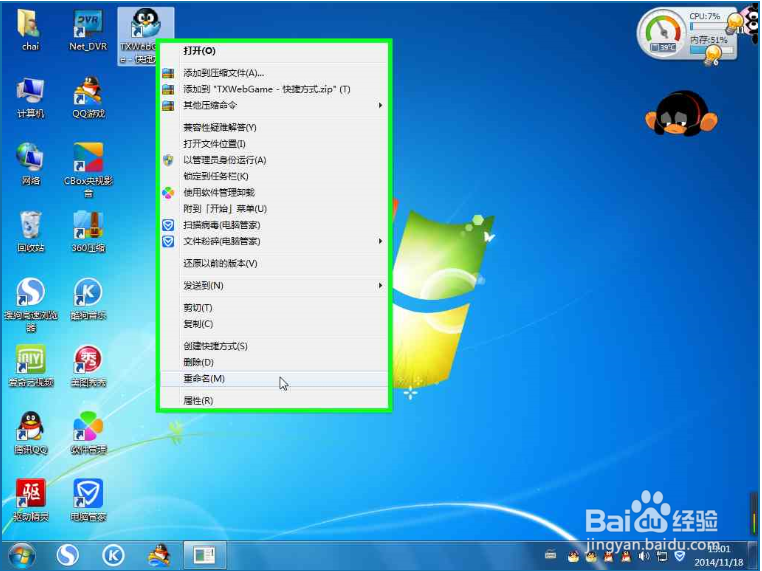Screen dimensions: 762x571
Task: Select 添加到 "TXWebGame - 快捷方式.zip" entry
Action: coord(274,89)
